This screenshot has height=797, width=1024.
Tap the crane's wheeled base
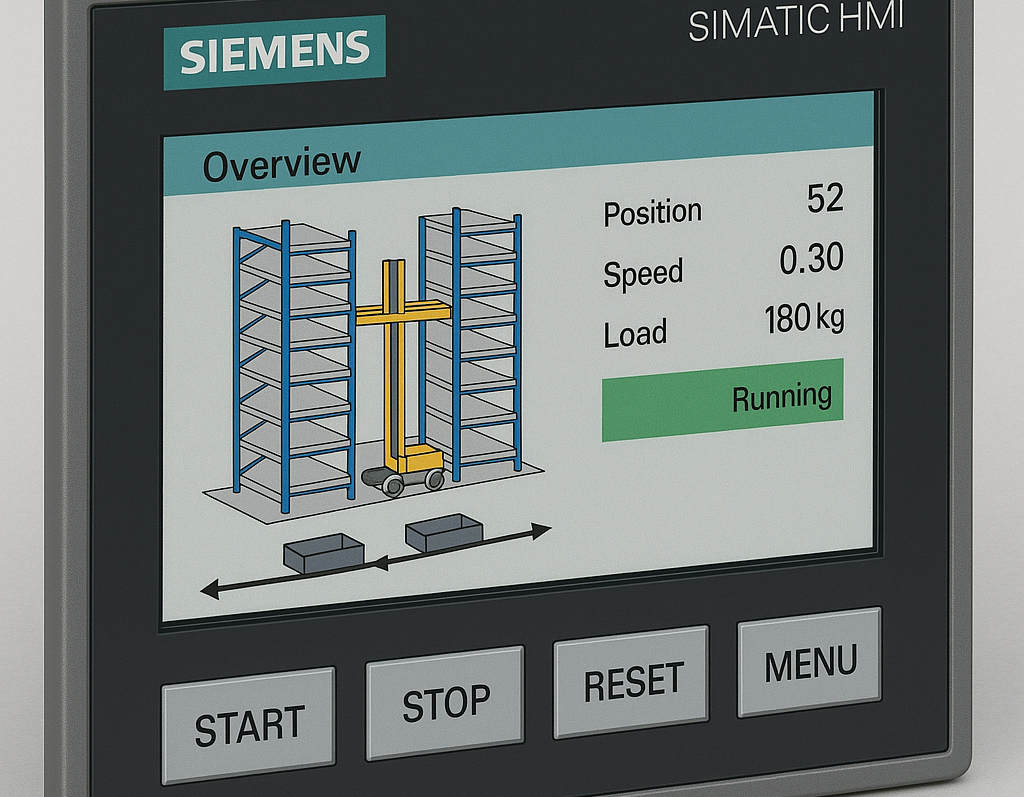405,476
